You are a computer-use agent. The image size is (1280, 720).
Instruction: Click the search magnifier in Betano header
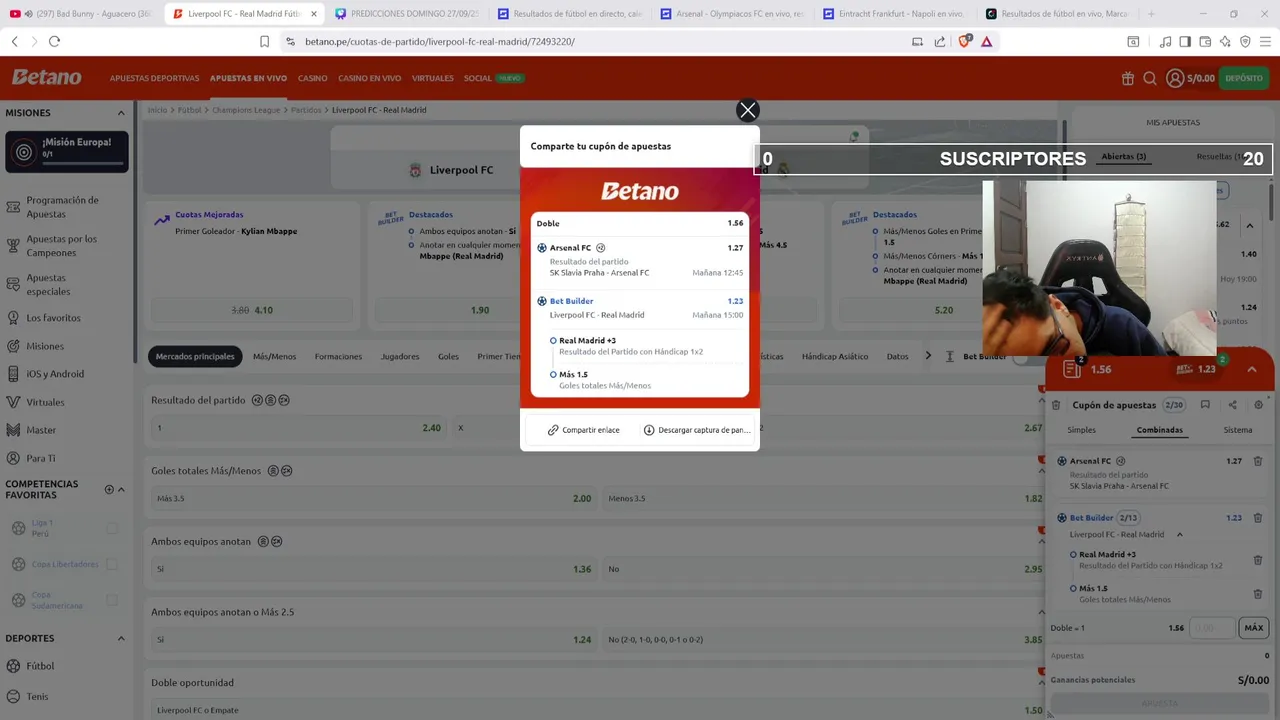1150,78
